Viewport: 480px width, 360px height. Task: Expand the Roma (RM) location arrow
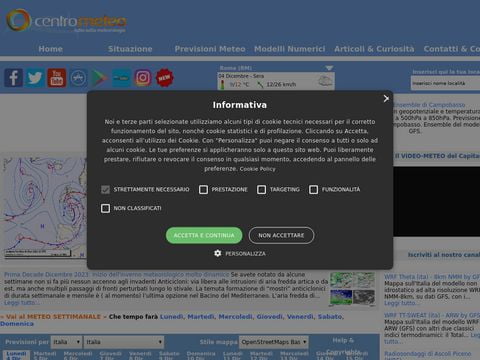click(329, 68)
